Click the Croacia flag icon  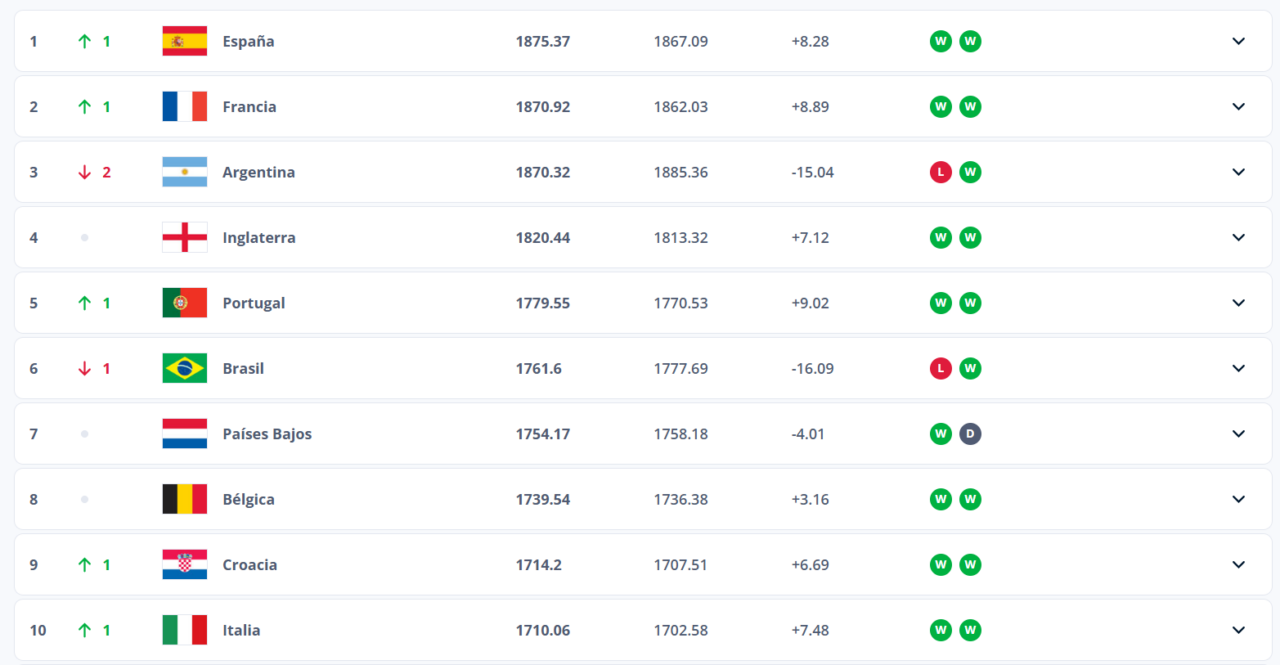(x=184, y=564)
